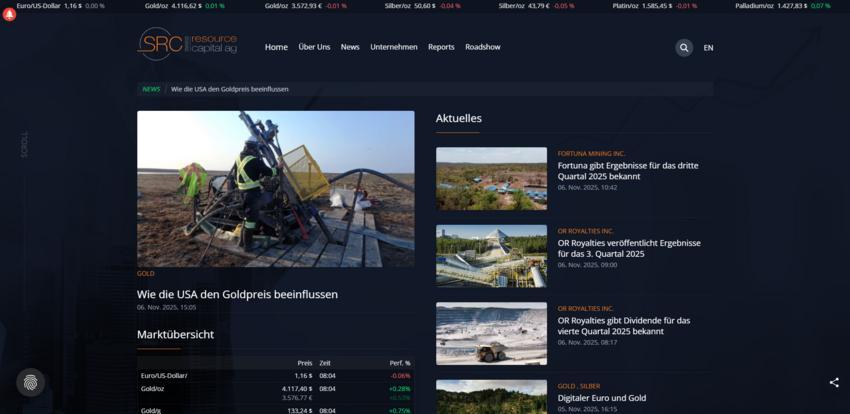Open 'Digitaler Euro und Gold' article
Screen dimensions: 850x414
click(x=603, y=397)
